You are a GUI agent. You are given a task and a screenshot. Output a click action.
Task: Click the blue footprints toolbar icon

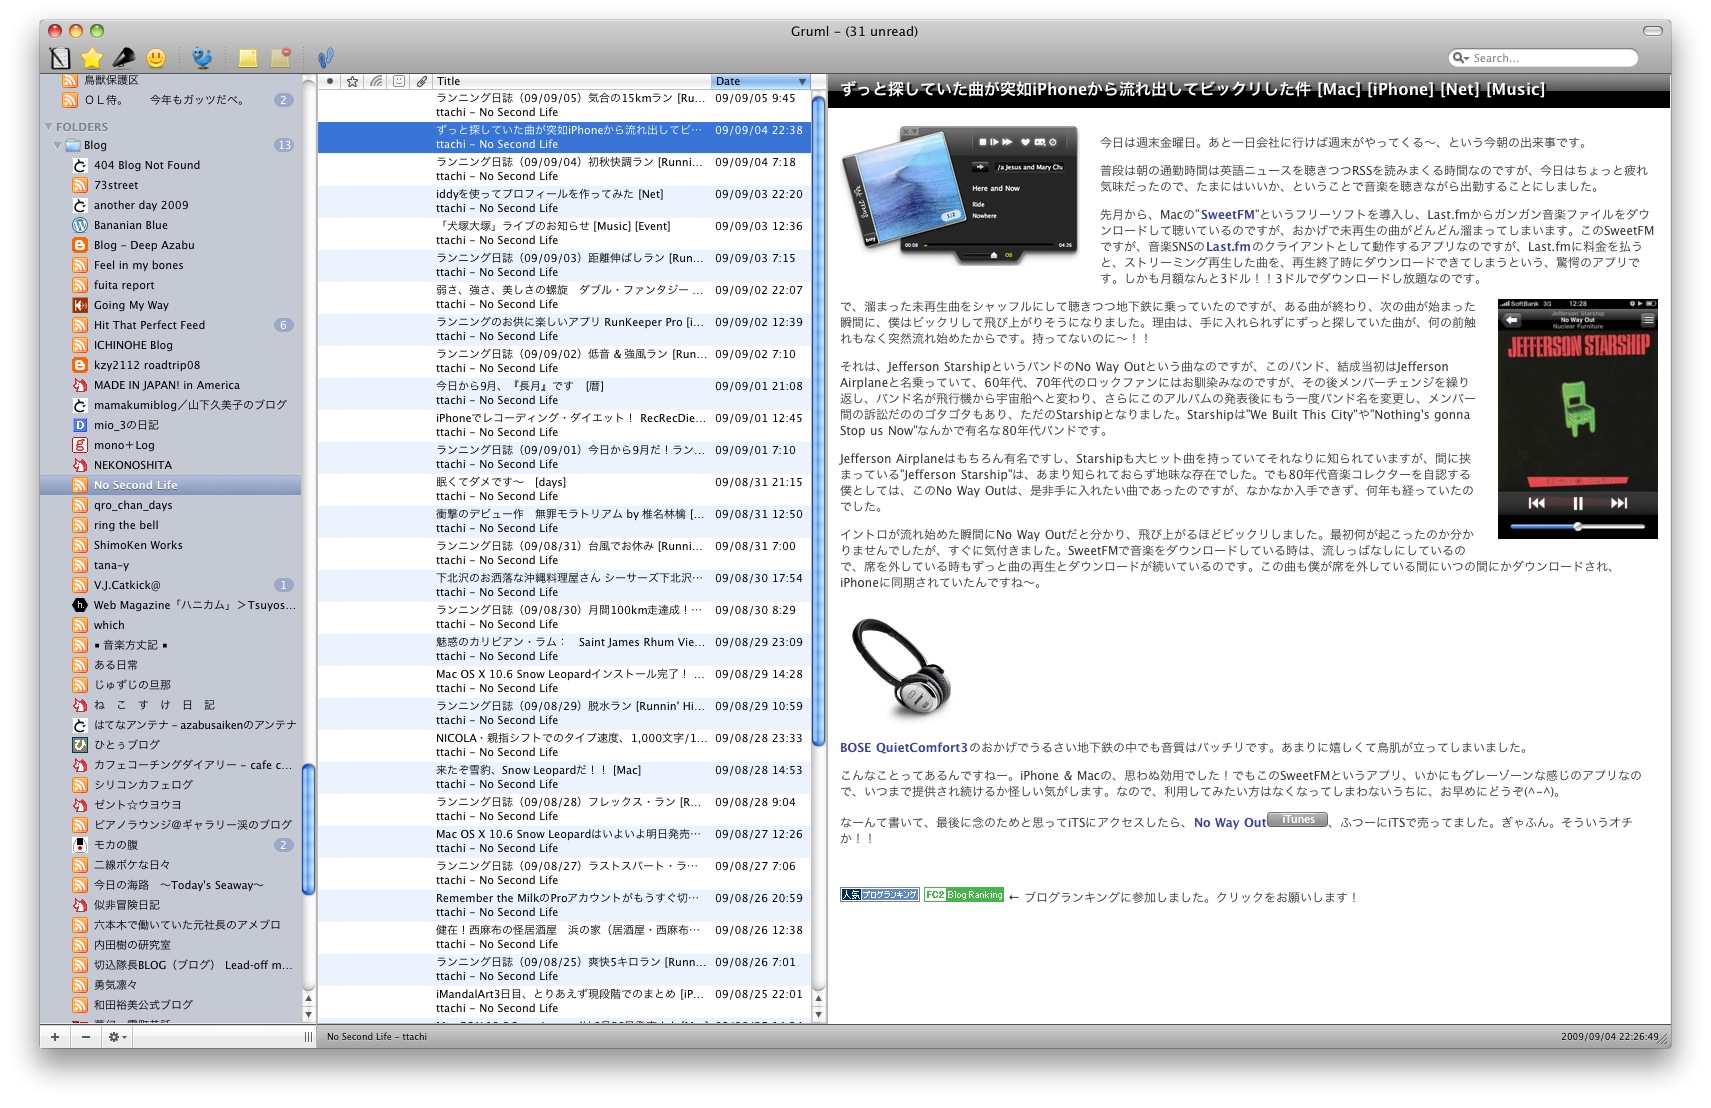point(326,58)
